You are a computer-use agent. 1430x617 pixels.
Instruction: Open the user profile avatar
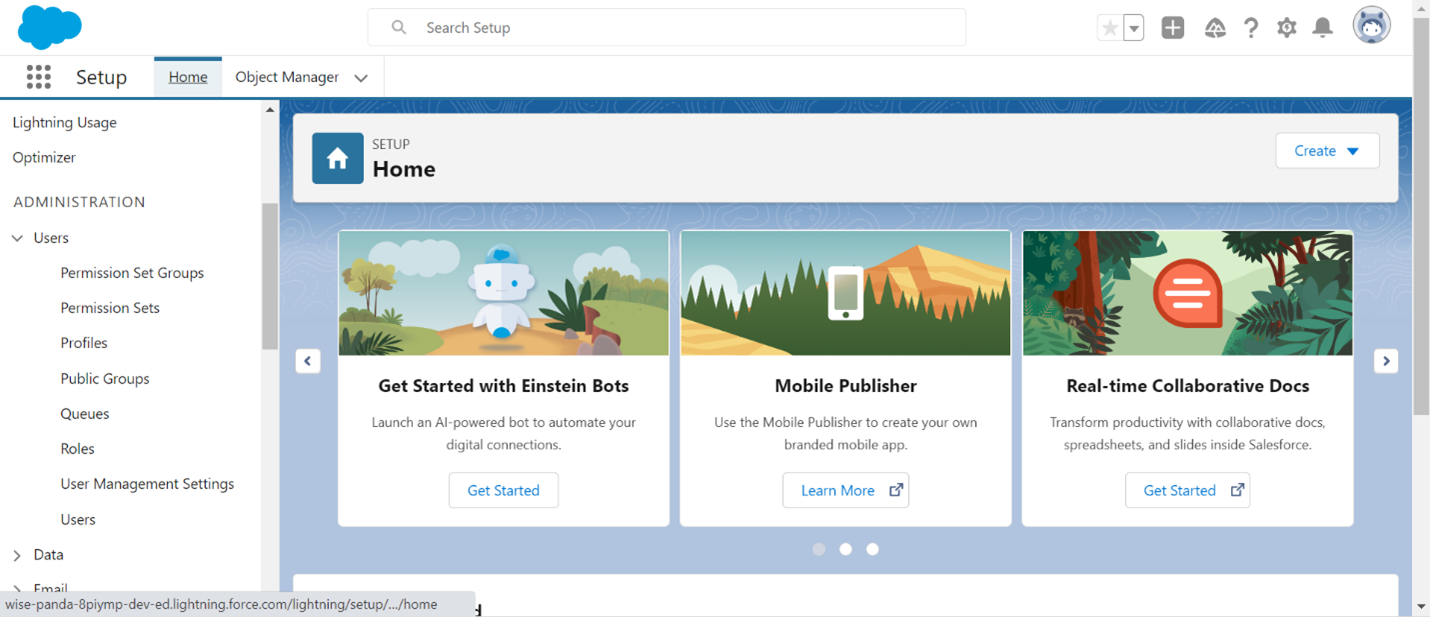[1371, 27]
